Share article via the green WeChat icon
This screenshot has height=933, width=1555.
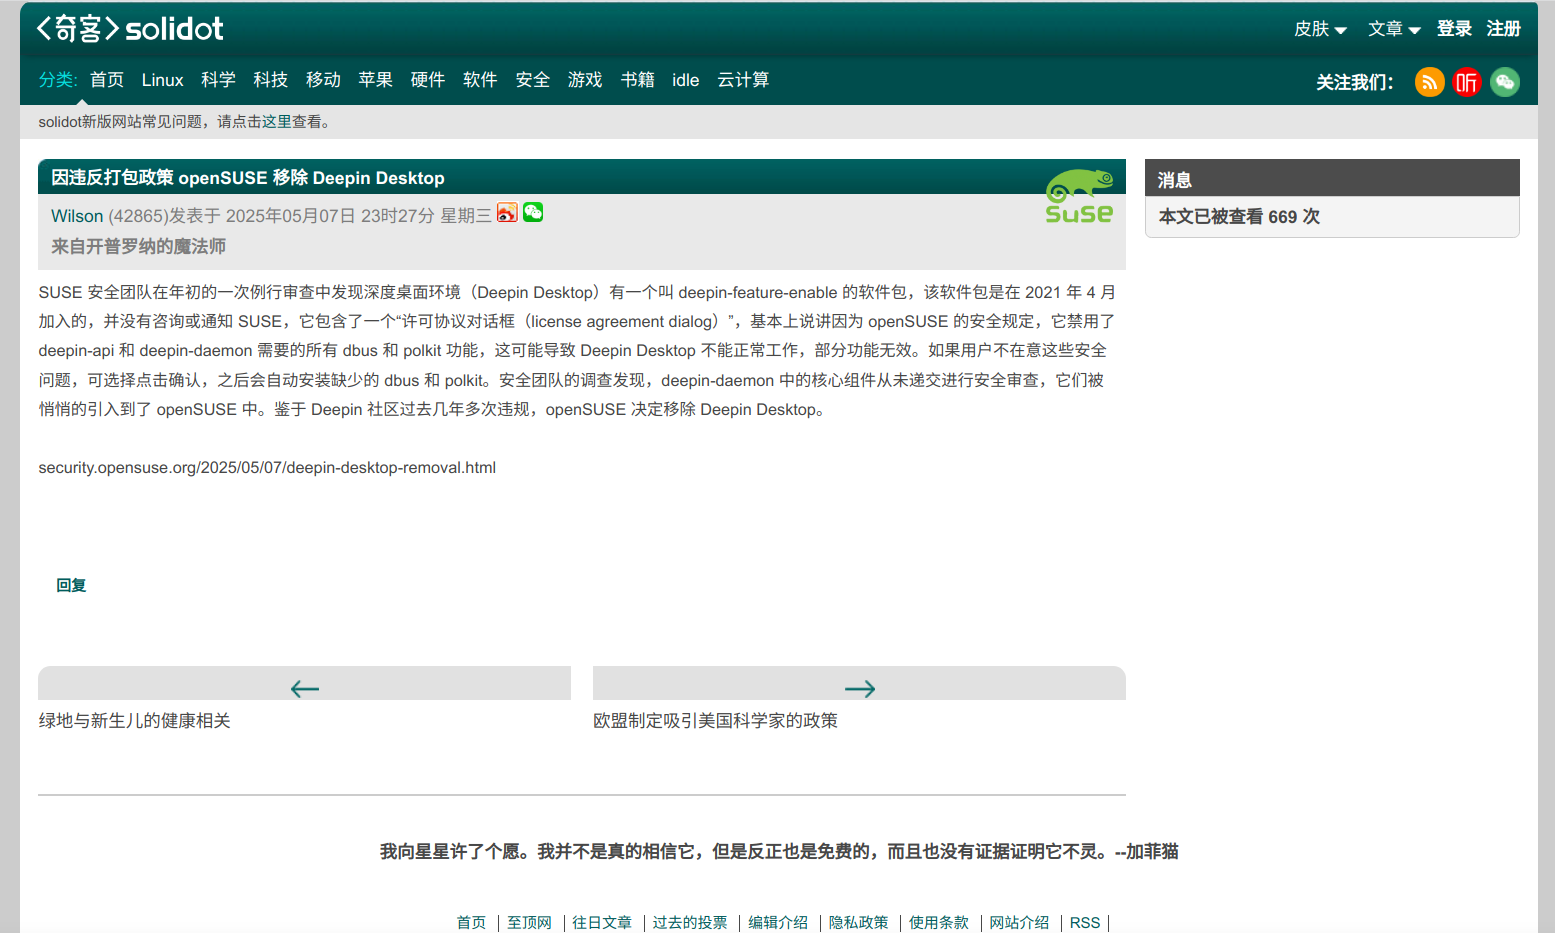point(533,212)
